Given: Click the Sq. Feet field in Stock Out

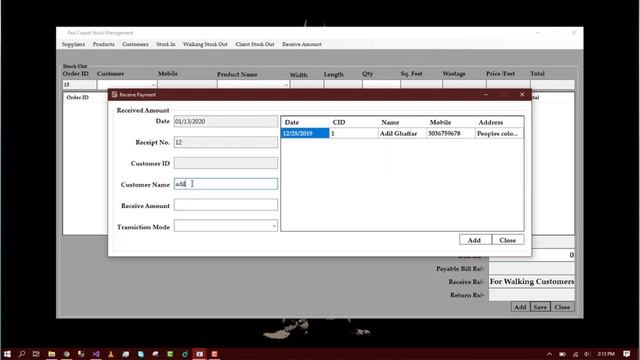Looking at the screenshot, I should pos(421,84).
